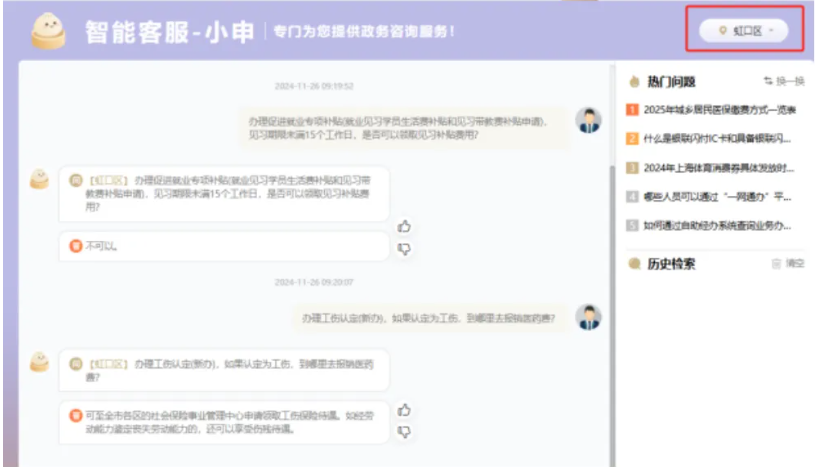Click the bot avatar beside the second reply
826x467 pixels.
coord(40,362)
